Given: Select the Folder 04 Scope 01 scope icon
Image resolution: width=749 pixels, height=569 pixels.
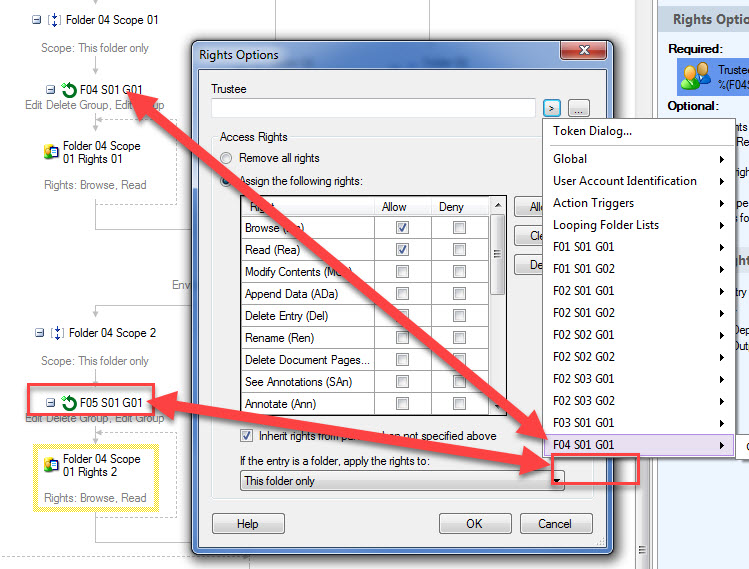Looking at the screenshot, I should tap(54, 20).
